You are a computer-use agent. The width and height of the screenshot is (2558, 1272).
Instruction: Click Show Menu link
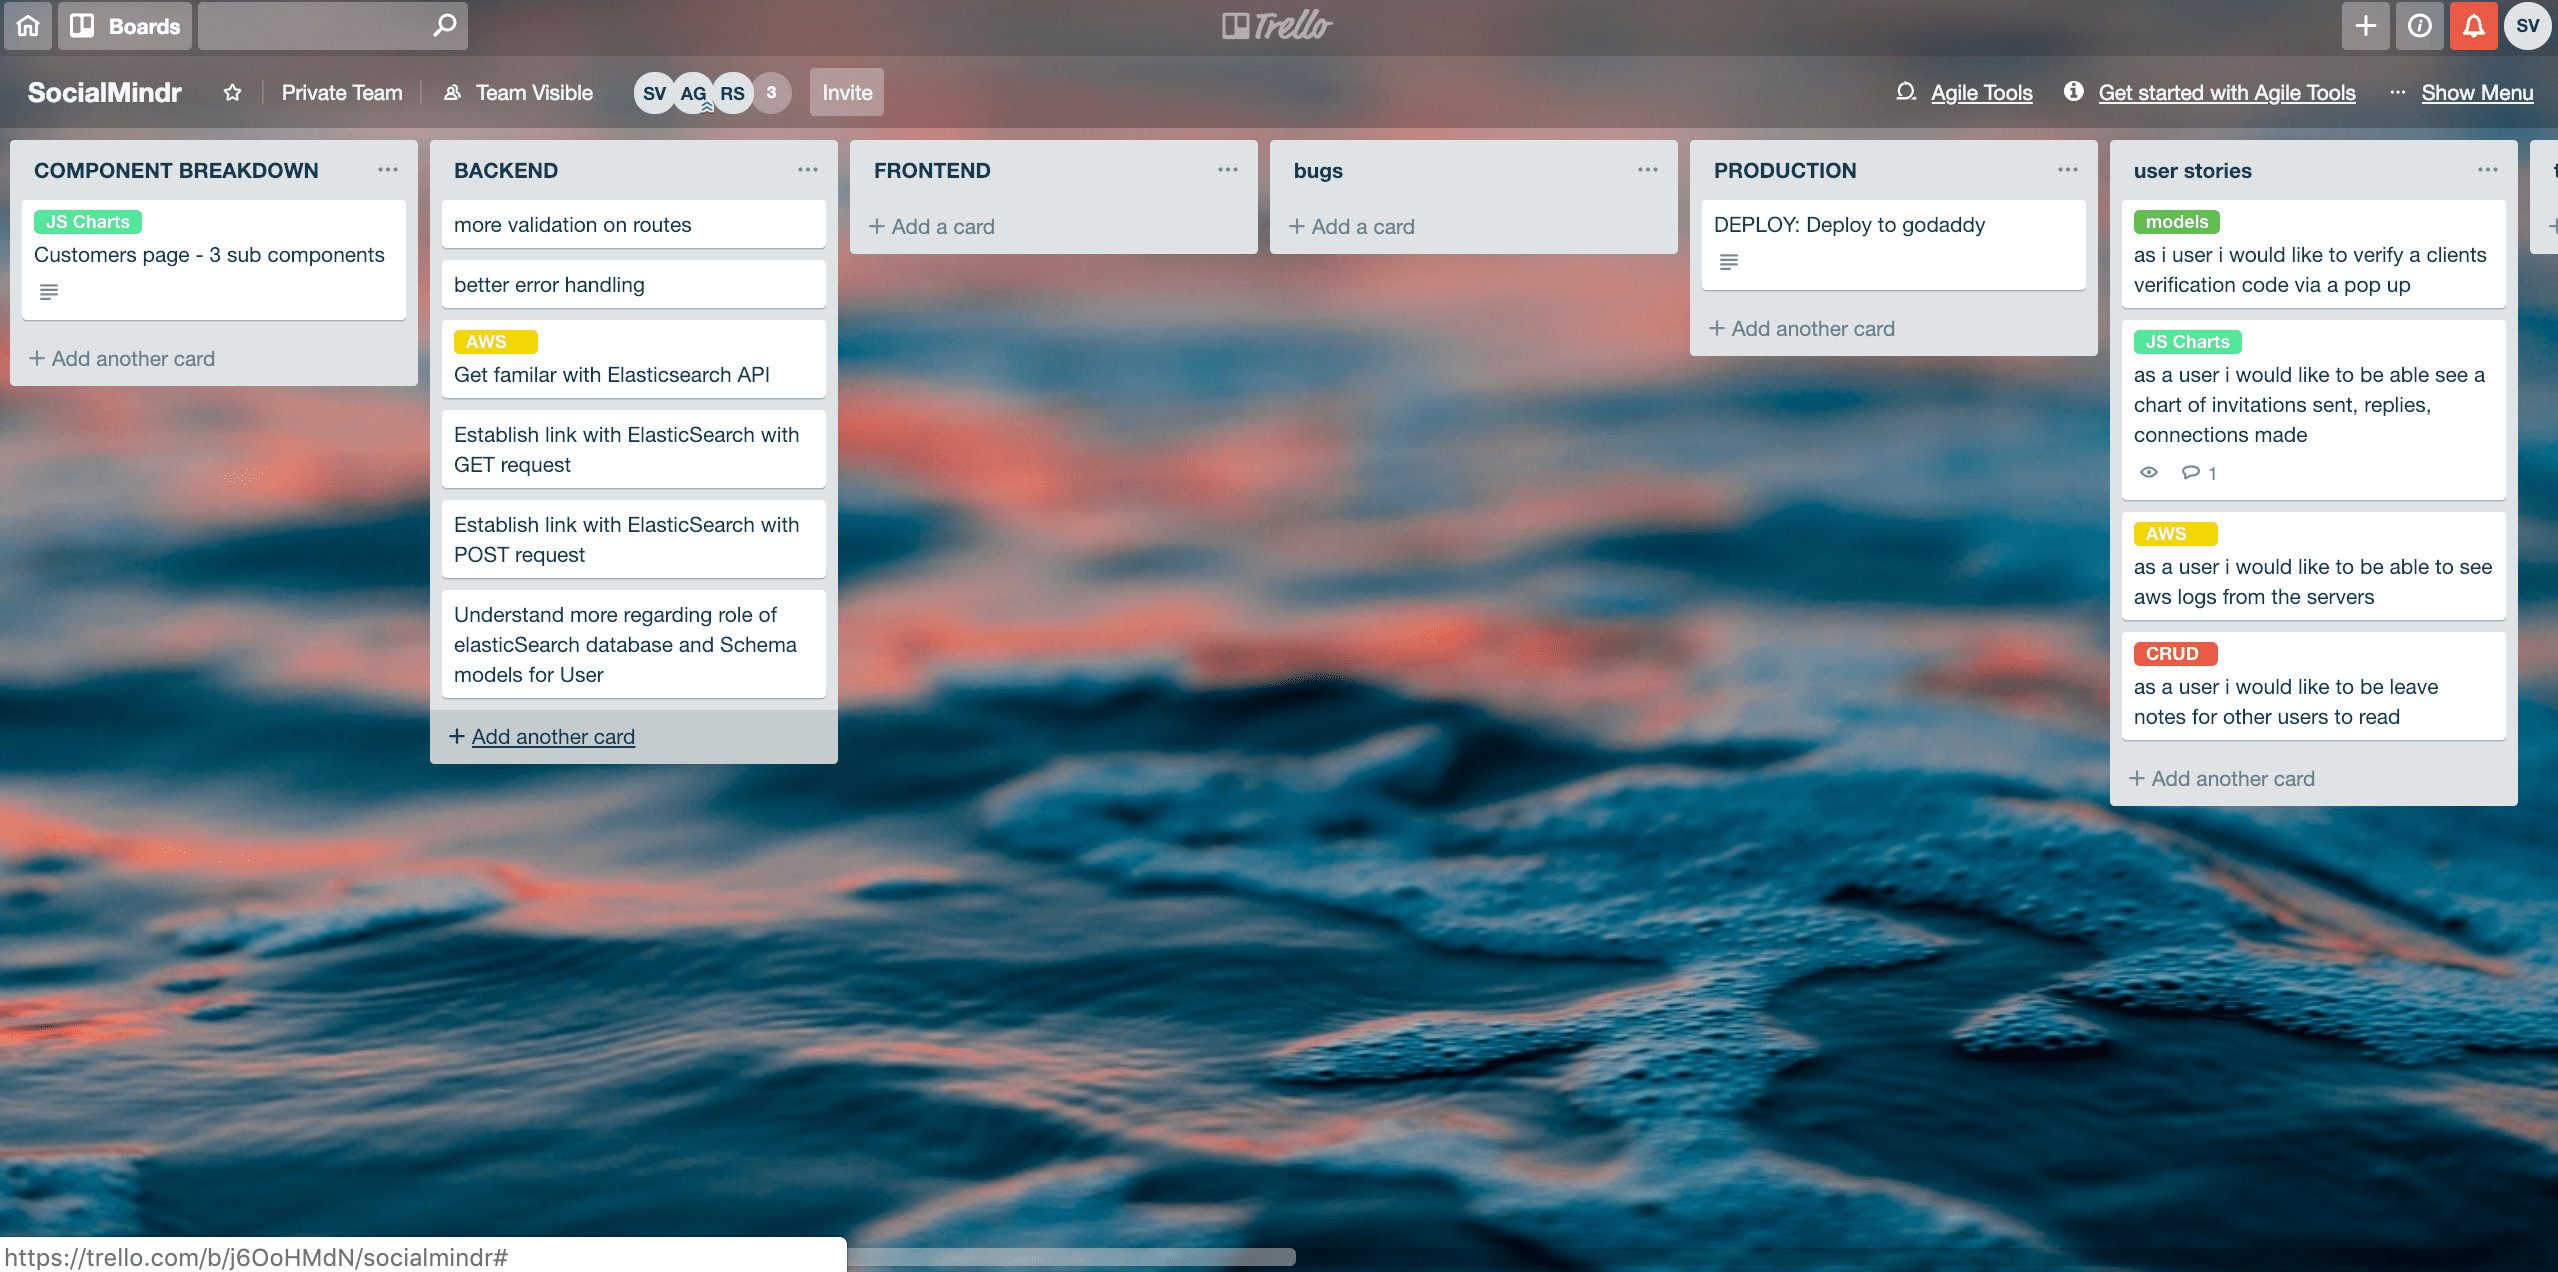[2476, 93]
